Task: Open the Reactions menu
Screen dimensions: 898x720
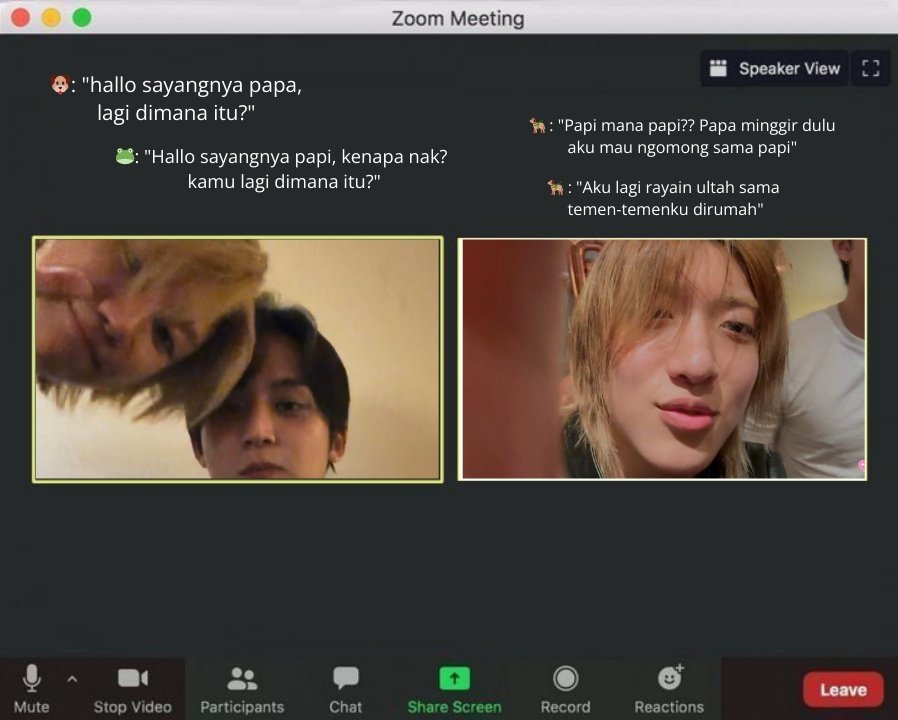Action: 669,688
